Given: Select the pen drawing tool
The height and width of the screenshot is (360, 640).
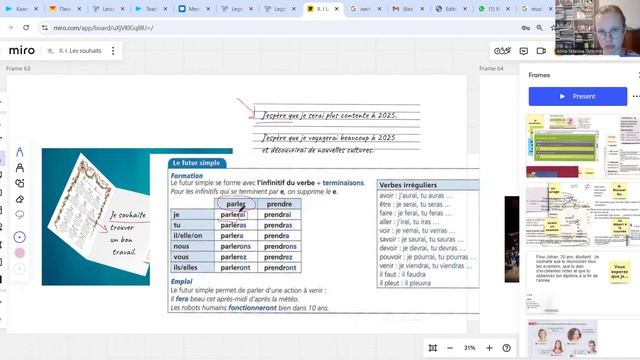Looking at the screenshot, I should point(20,152).
